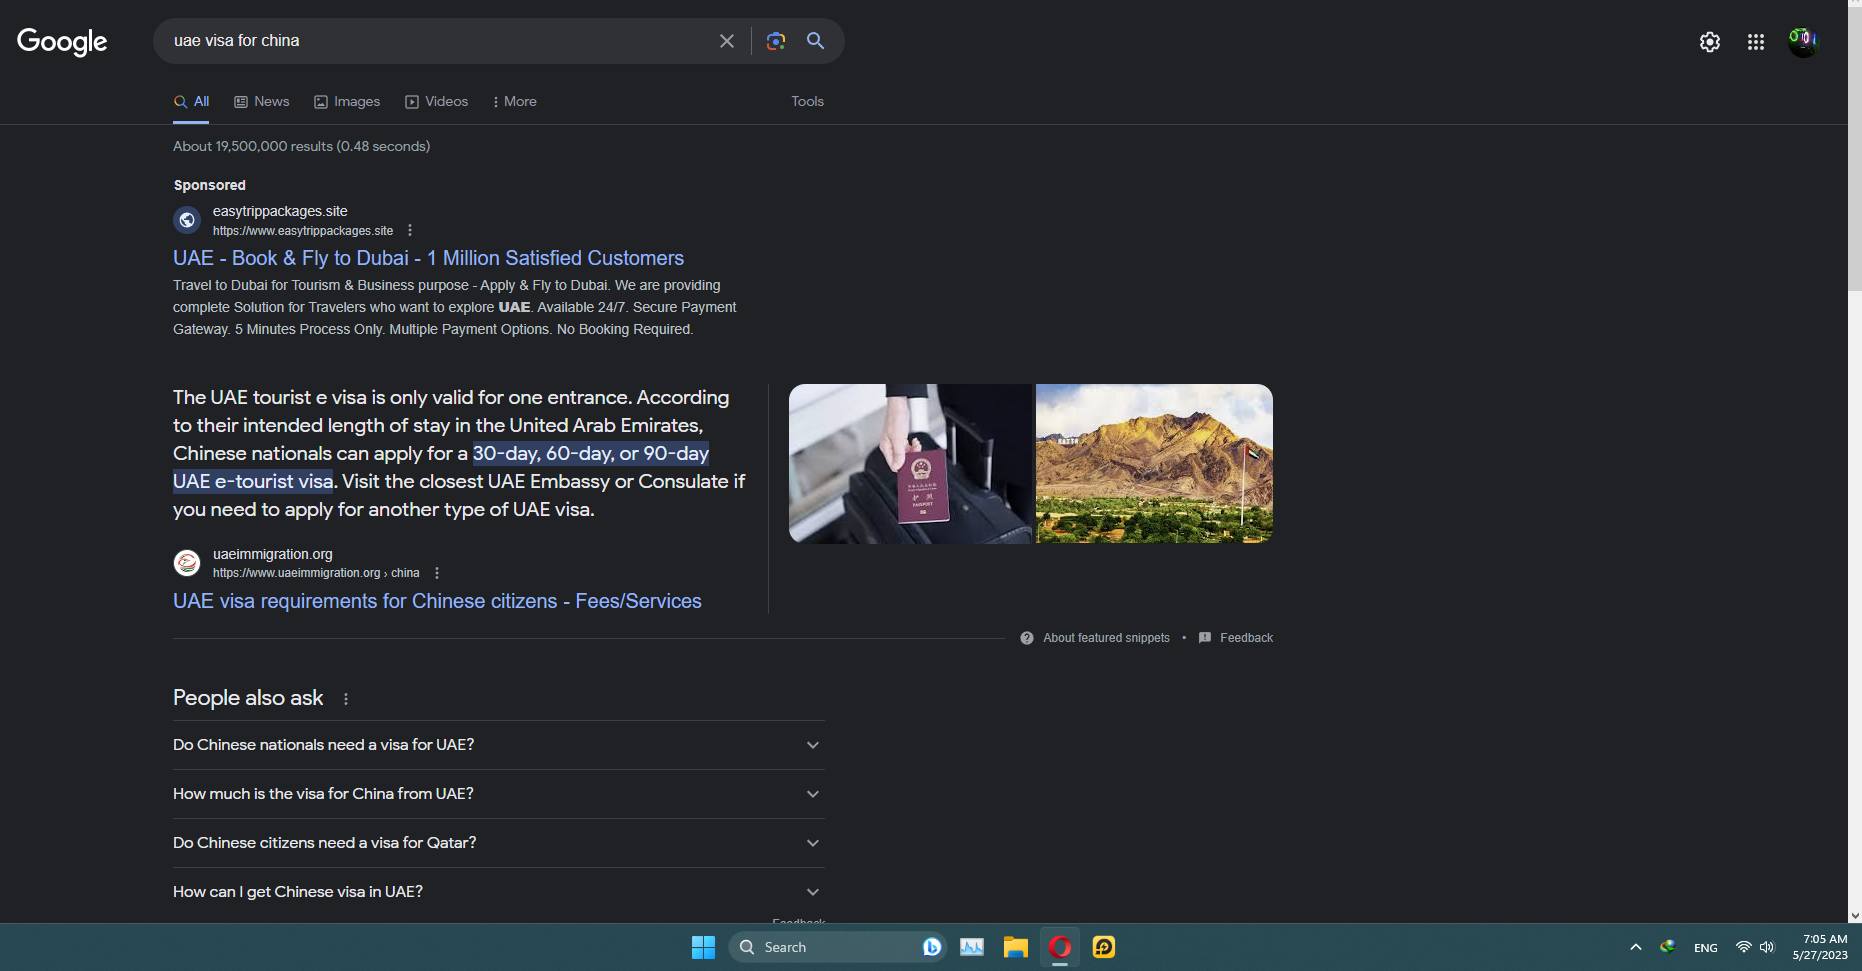Expand 'Do Chinese nationals need a visa for UAE?'
1862x971 pixels.
click(498, 745)
